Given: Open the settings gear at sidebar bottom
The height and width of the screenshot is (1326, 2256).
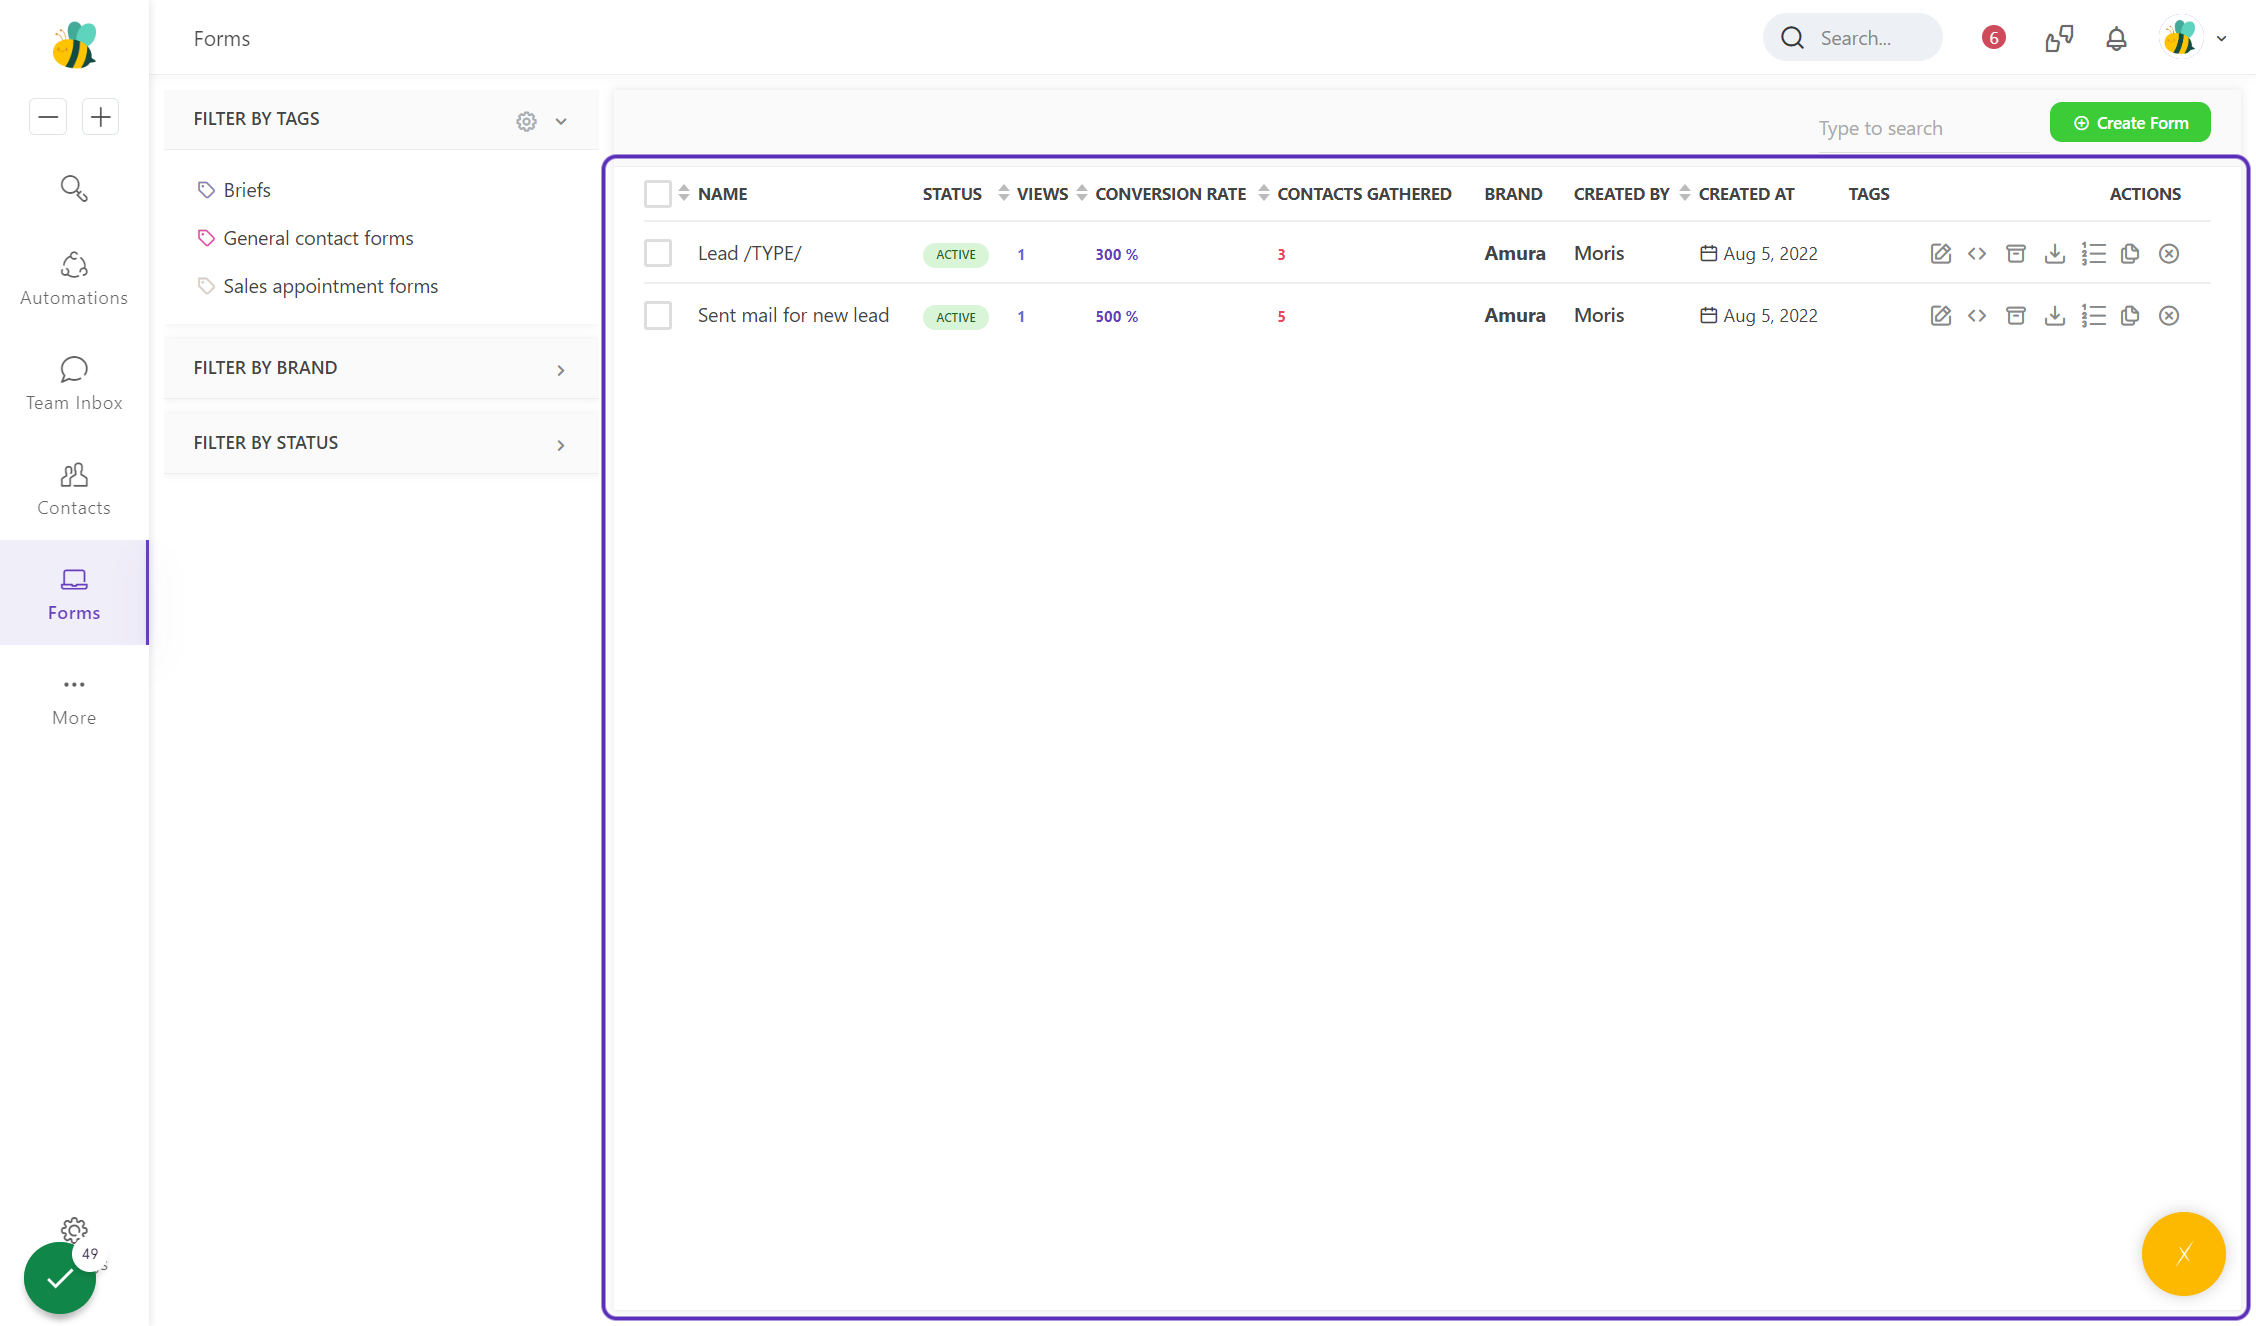Looking at the screenshot, I should pos(74,1229).
